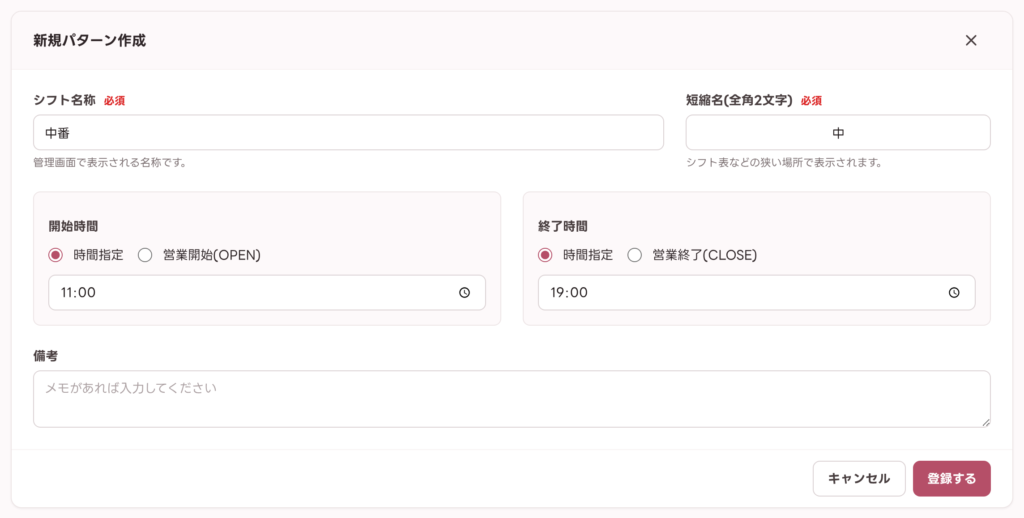Select the hour digits 19 in end time
1024x518 pixels.
click(557, 293)
